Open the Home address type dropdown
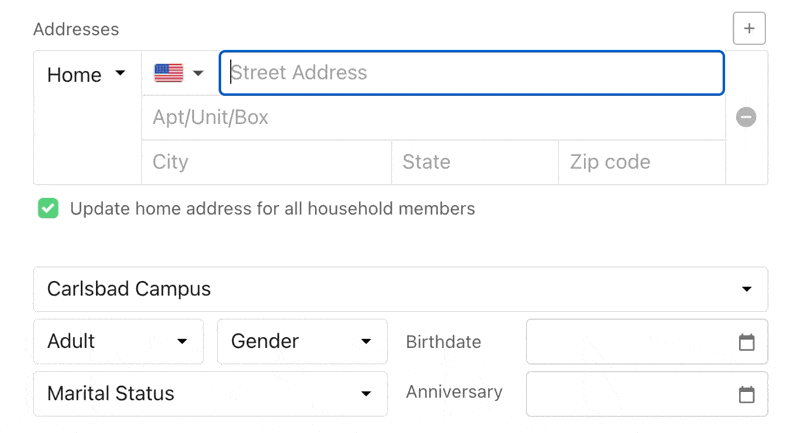Viewport: 800px width, 433px height. click(87, 75)
